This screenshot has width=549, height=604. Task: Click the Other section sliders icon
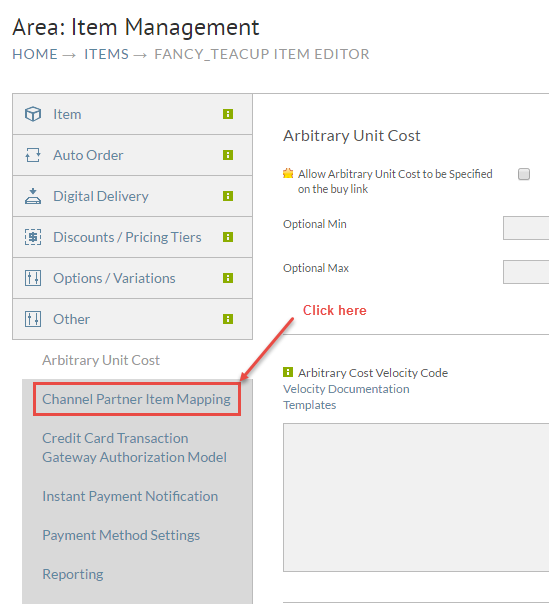click(x=33, y=319)
